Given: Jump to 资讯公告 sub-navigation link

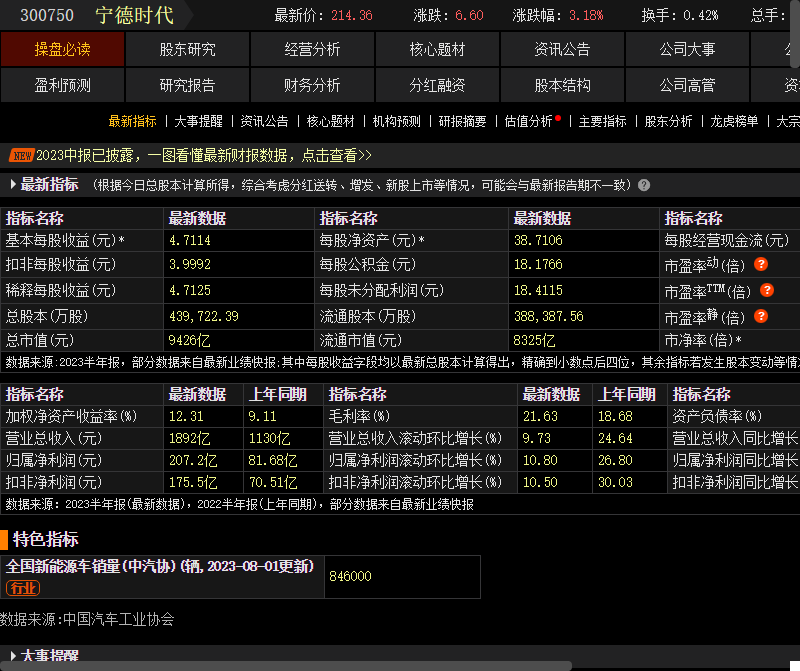Looking at the screenshot, I should point(264,121).
